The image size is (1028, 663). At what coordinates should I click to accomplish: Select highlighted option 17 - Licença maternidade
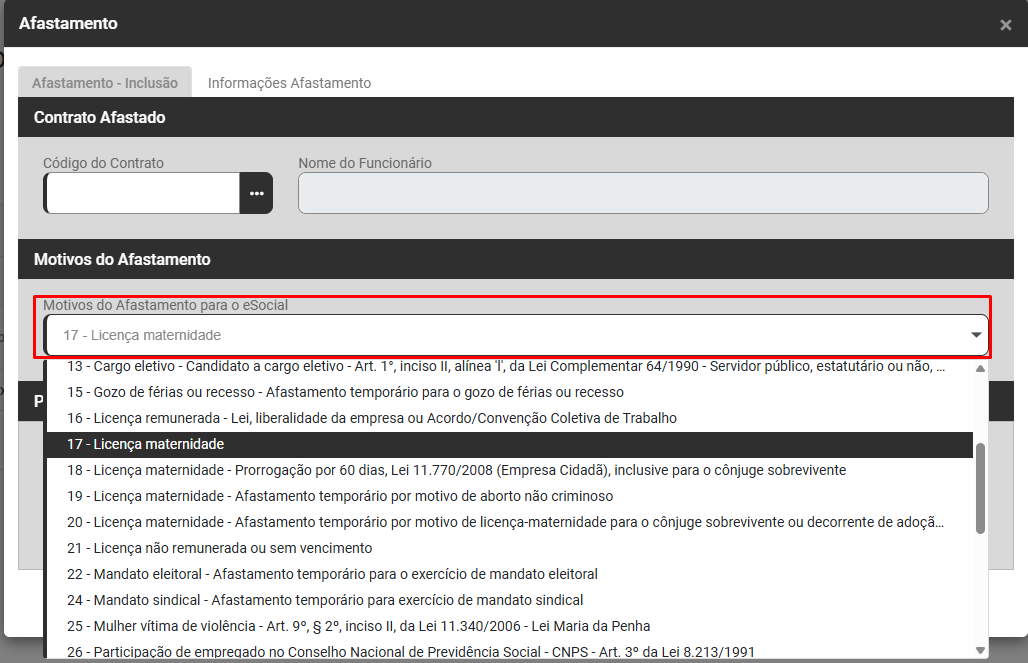[145, 444]
